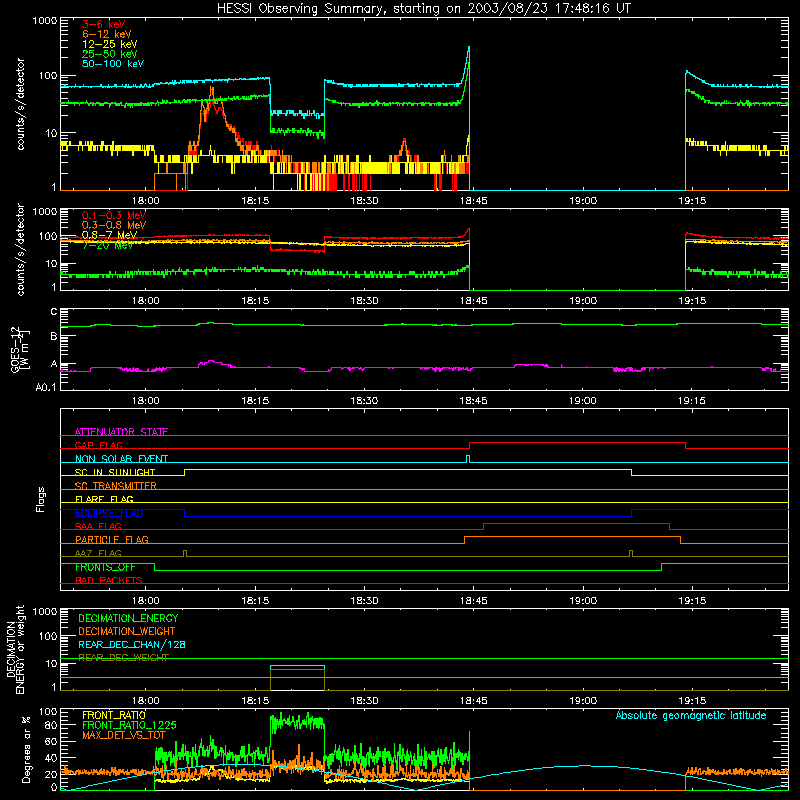Click the 0.8-7 MeV legend label
800x800 pixels.
tap(110, 235)
